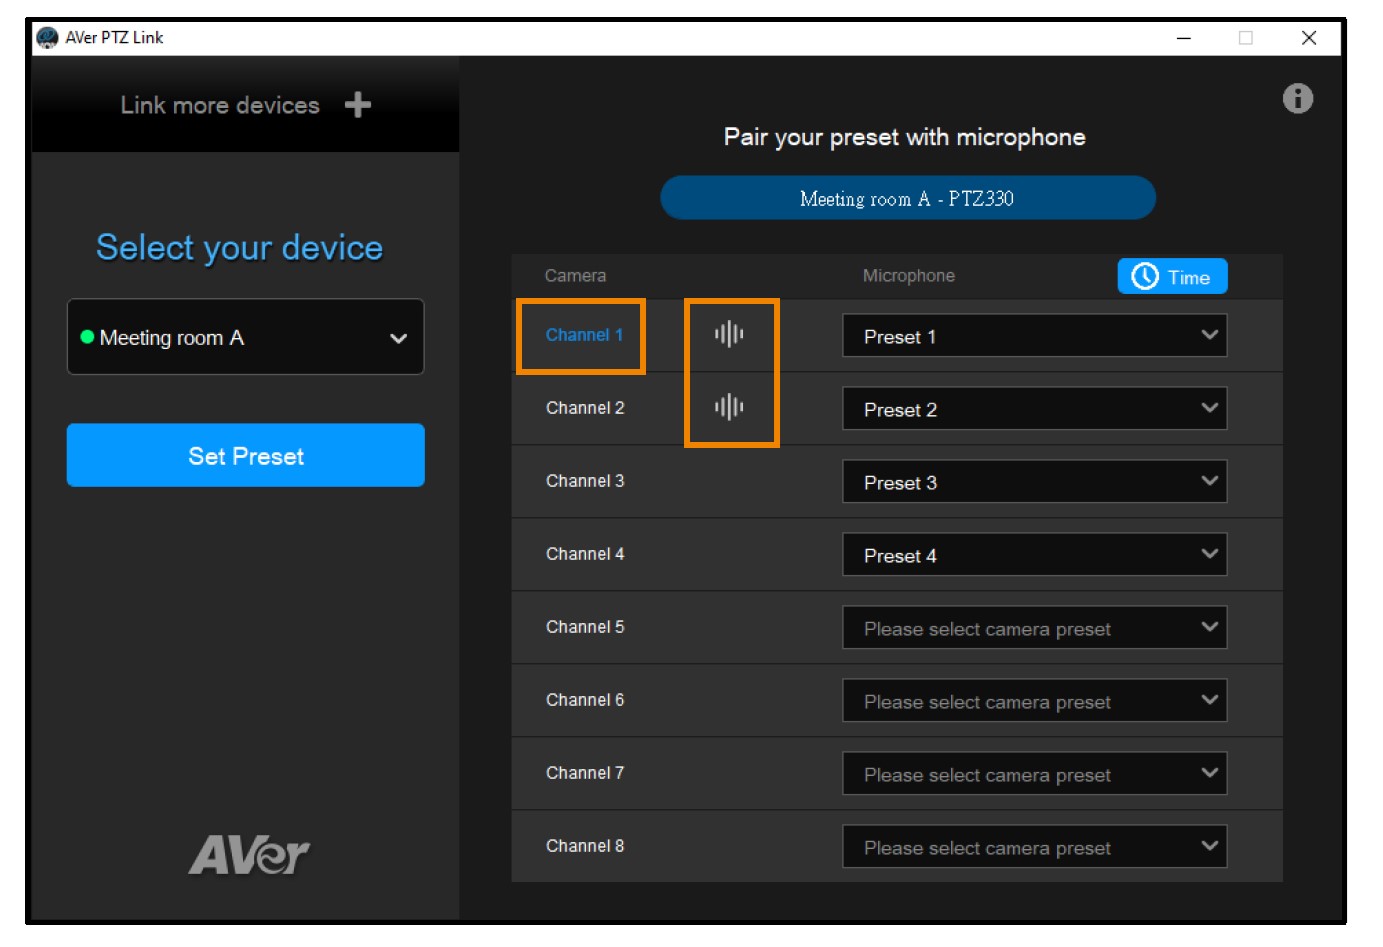Select the Channel 6 label
This screenshot has width=1383, height=947.
click(585, 700)
